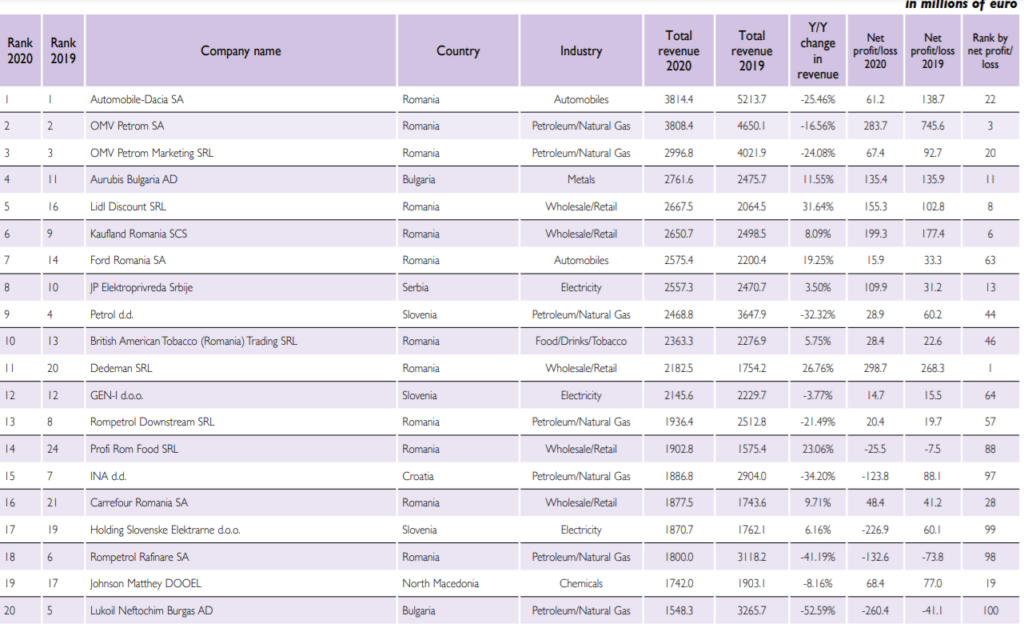Select the North Macedonia country cell
This screenshot has width=1024, height=628.
(440, 584)
